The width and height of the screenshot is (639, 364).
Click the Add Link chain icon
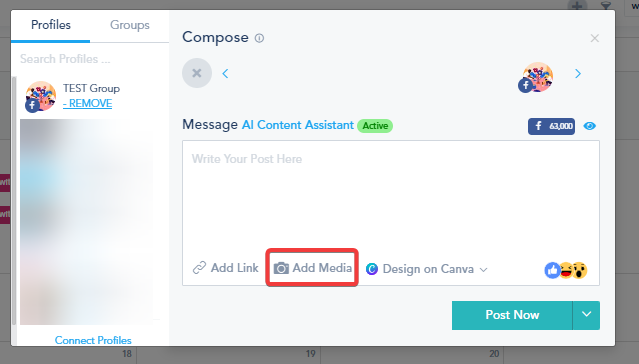click(199, 268)
